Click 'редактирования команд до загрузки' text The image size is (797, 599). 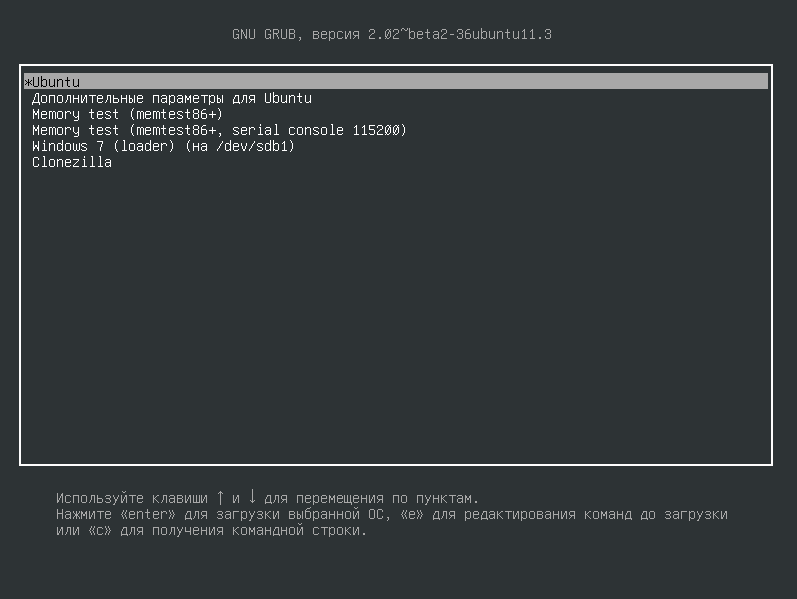(x=596, y=514)
